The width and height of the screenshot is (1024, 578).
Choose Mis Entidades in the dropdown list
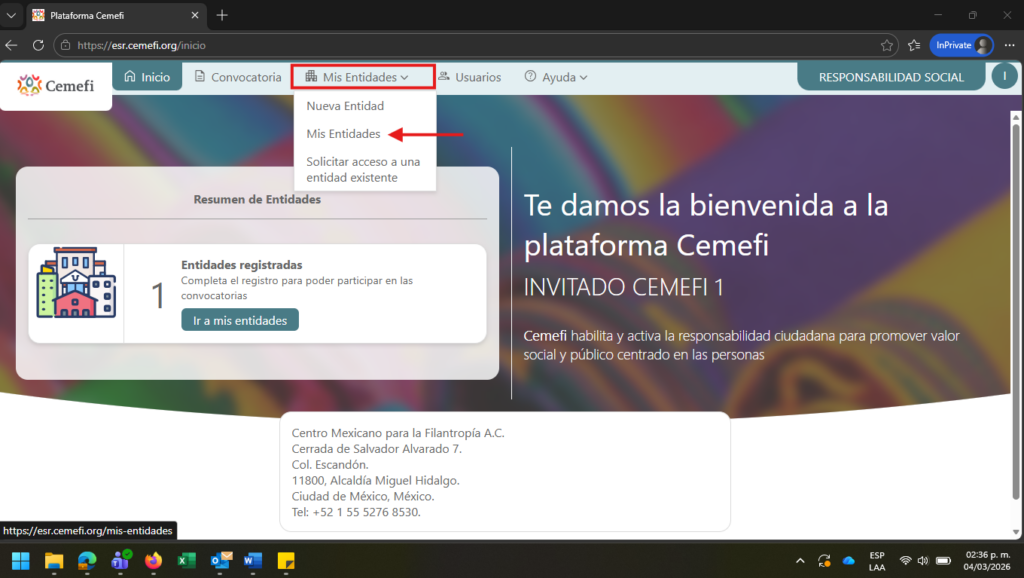tap(343, 134)
